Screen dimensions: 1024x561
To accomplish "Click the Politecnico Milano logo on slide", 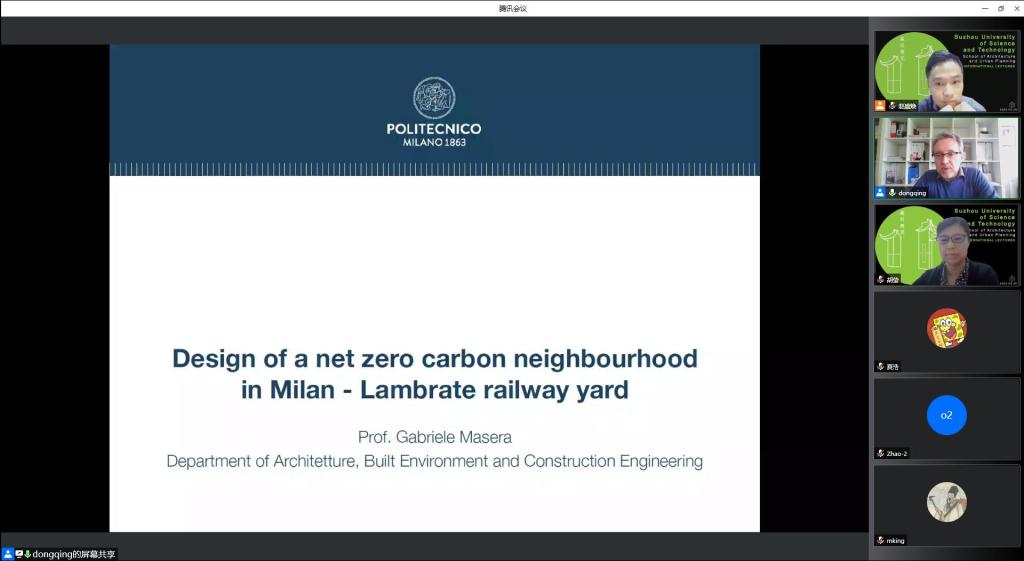I will click(434, 112).
